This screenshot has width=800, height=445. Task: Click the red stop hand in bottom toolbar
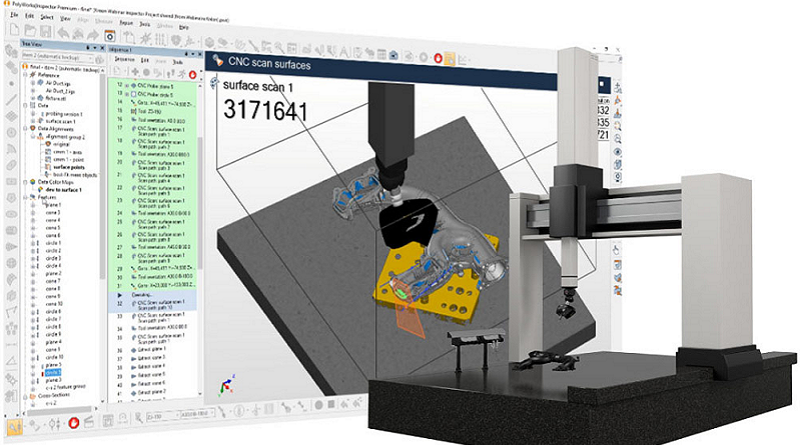[74, 423]
